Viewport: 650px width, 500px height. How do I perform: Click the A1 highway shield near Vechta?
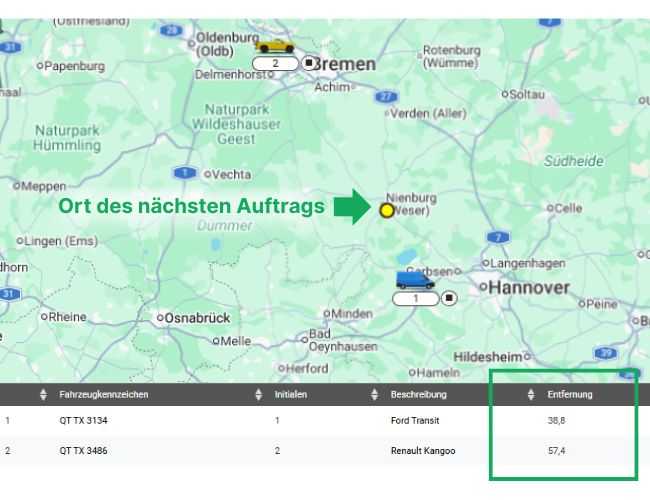pos(185,172)
